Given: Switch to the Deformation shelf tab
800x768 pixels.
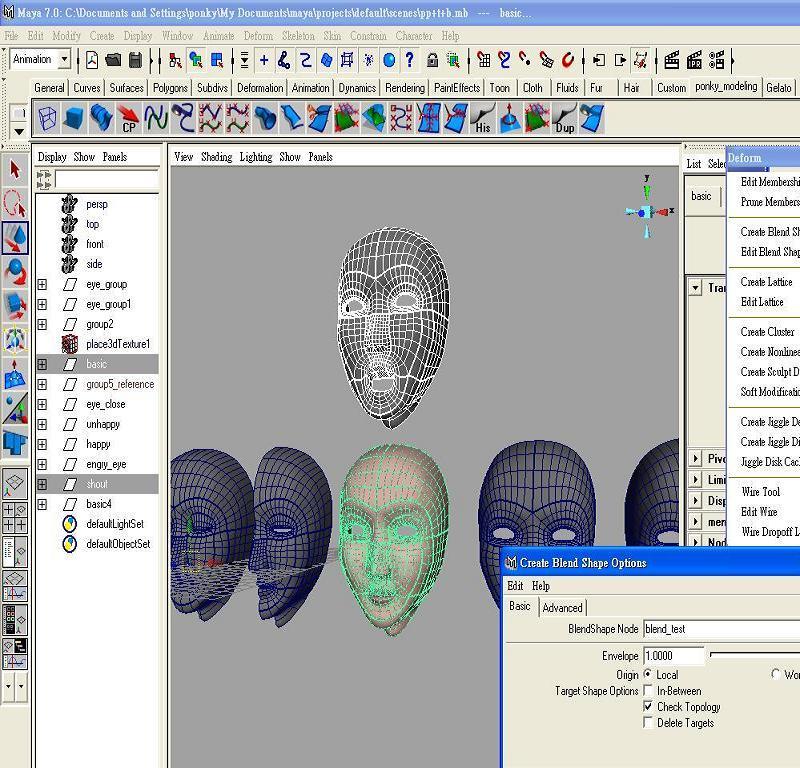Looking at the screenshot, I should point(260,88).
